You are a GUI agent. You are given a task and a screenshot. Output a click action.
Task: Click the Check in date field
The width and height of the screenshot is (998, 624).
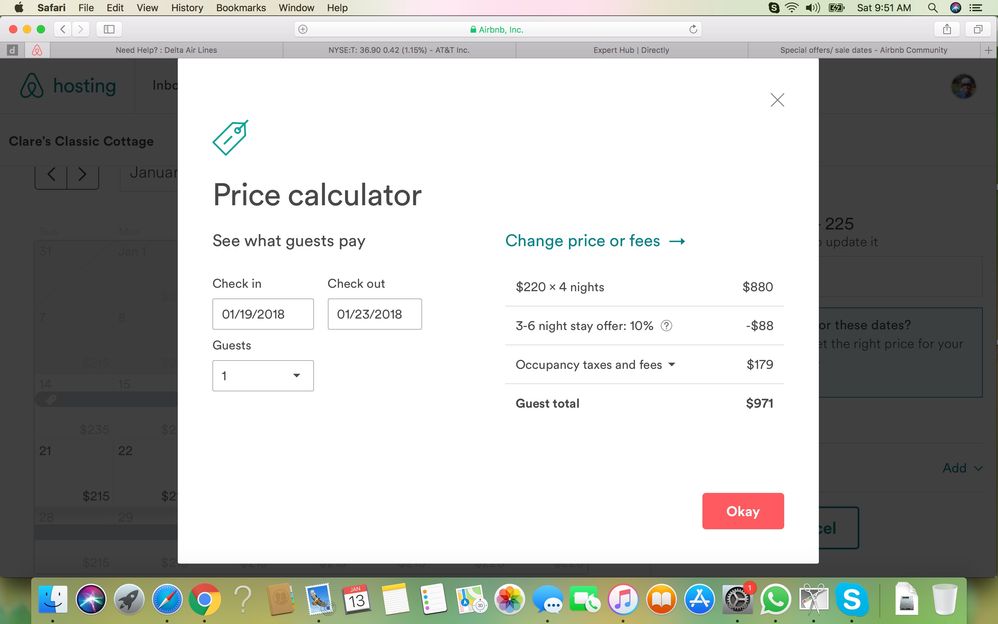[x=263, y=314]
